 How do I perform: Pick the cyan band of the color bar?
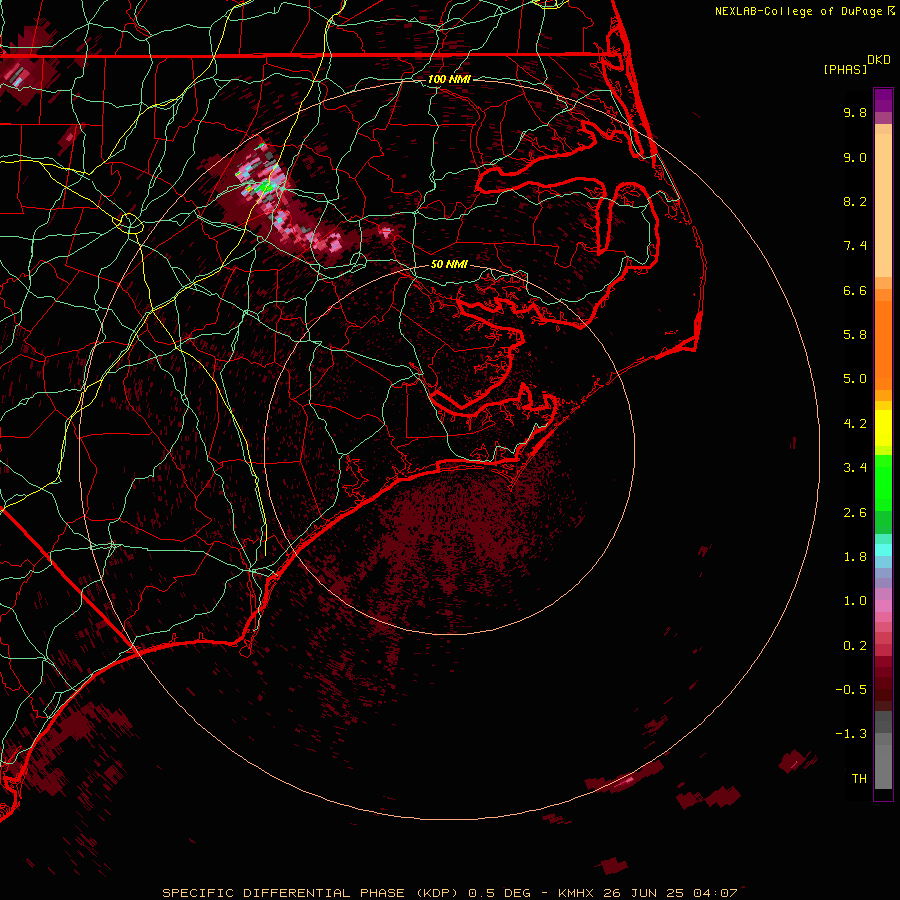[883, 550]
